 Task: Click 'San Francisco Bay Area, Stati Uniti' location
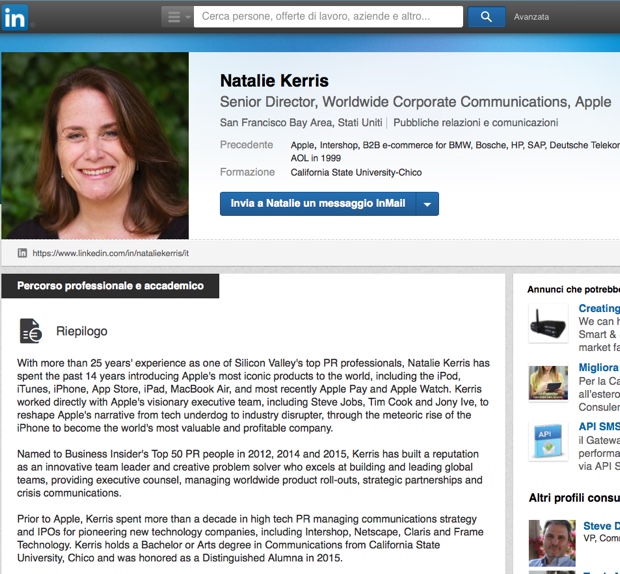pos(301,123)
